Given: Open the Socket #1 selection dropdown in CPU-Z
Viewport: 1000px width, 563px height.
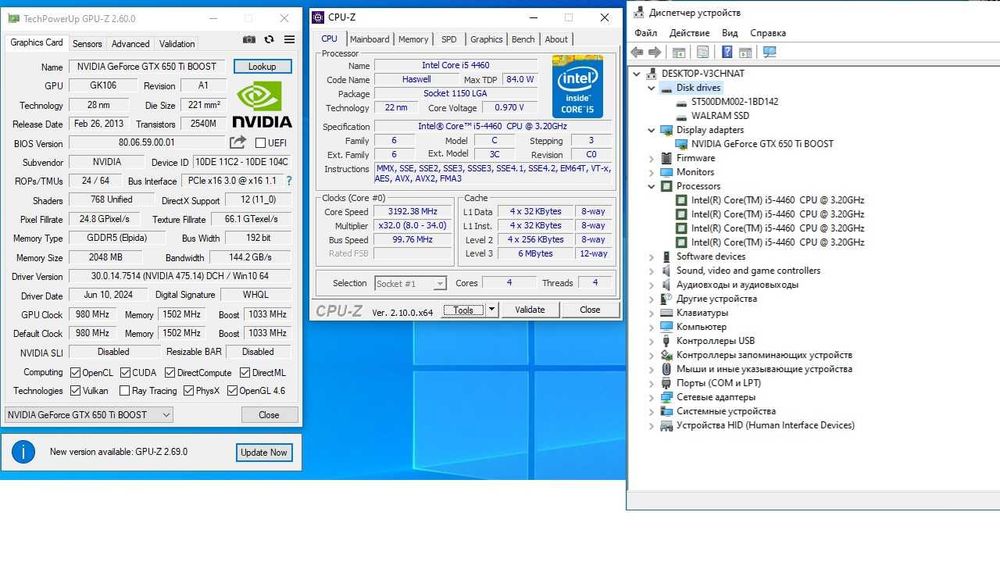Looking at the screenshot, I should coord(410,283).
